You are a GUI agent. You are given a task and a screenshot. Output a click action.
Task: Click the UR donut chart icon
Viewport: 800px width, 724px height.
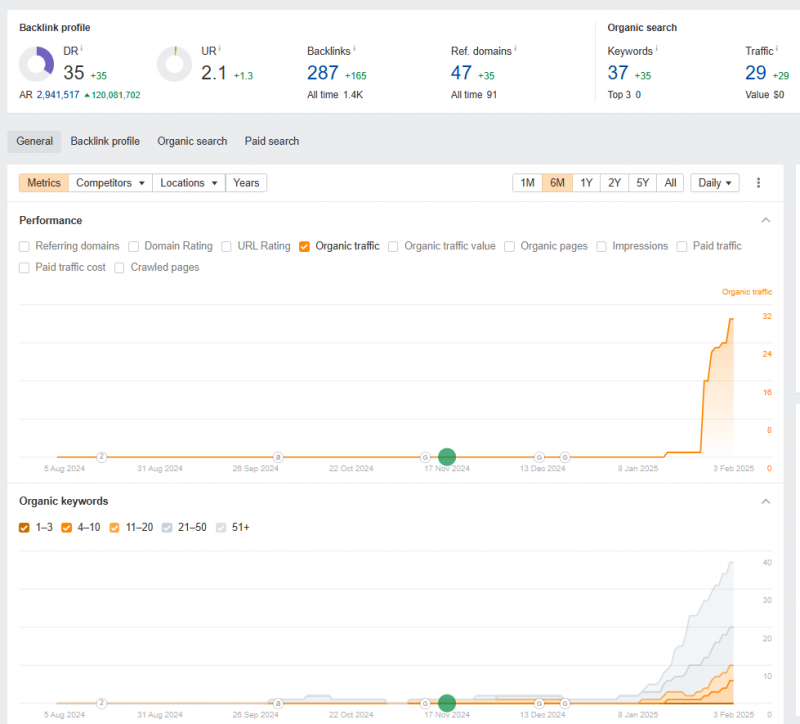tap(176, 65)
